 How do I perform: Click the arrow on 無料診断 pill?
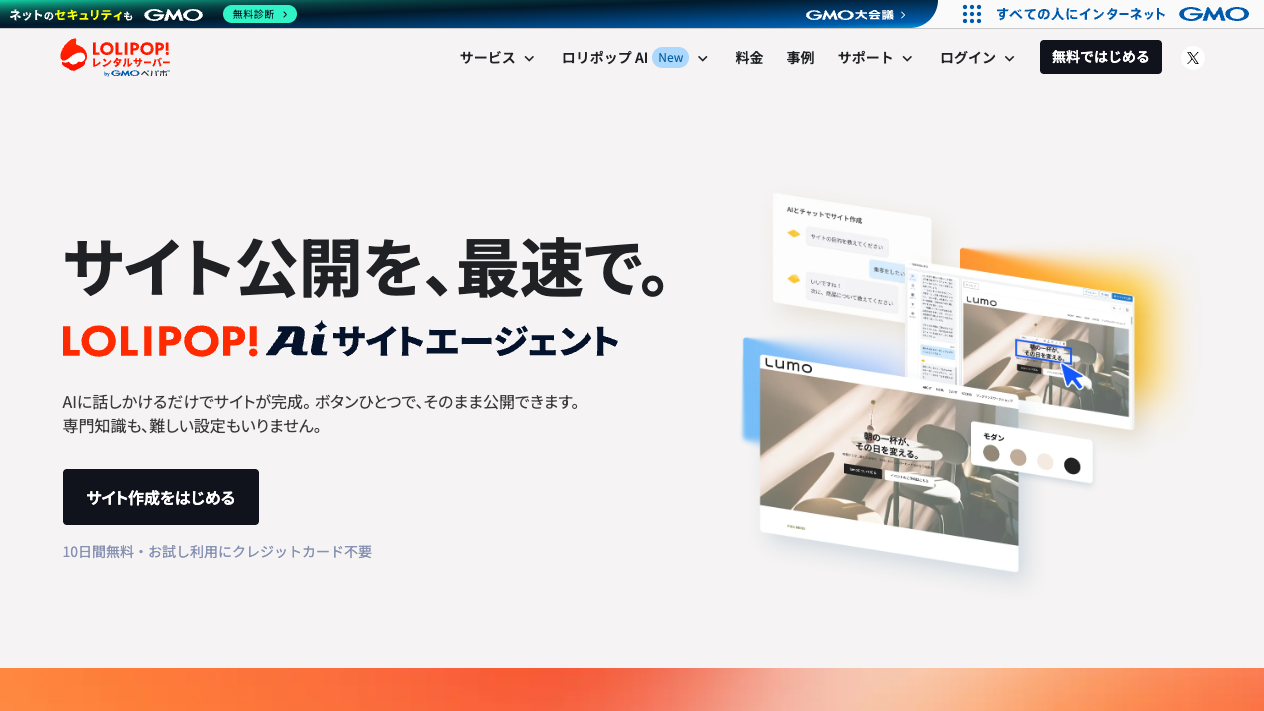(285, 14)
